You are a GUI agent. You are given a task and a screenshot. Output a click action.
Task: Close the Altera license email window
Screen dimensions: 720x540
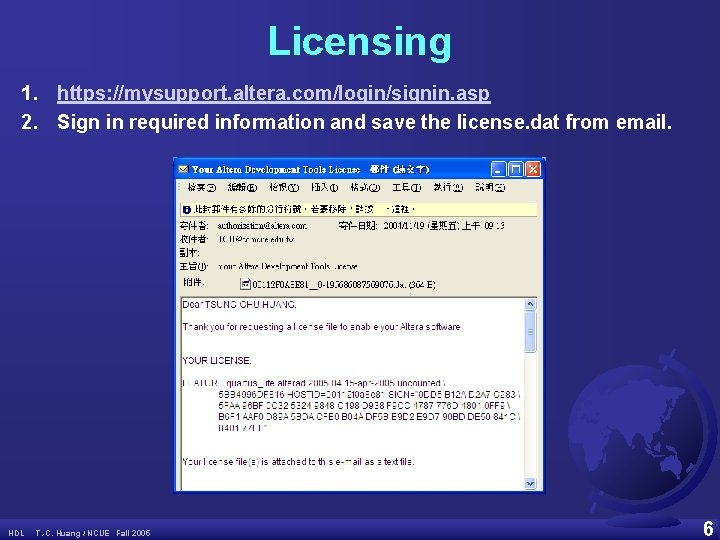pyautogui.click(x=533, y=169)
